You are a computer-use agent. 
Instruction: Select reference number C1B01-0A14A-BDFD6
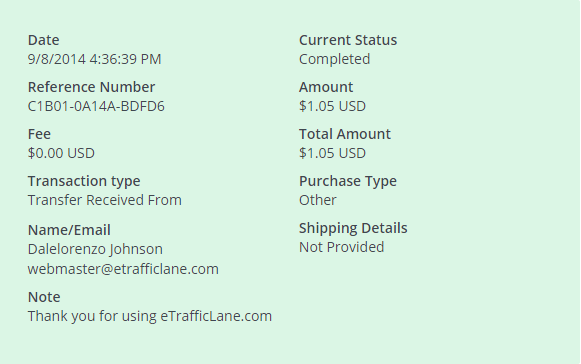96,106
